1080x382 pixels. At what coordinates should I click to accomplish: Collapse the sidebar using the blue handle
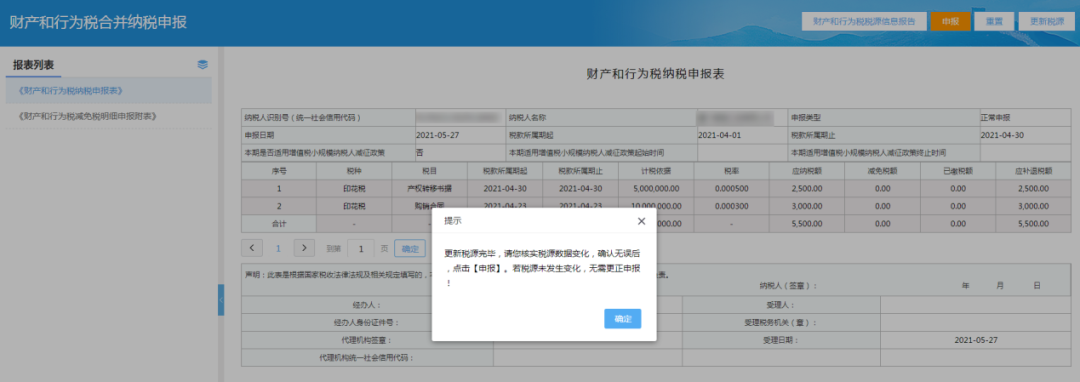tap(221, 300)
